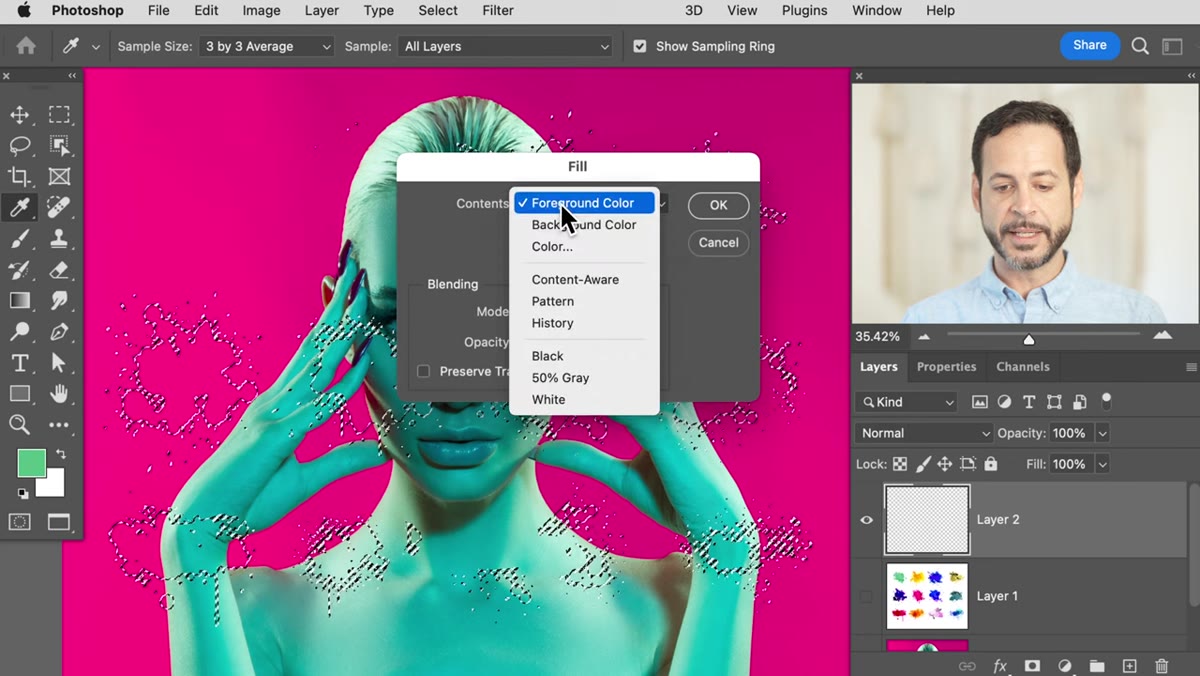This screenshot has width=1200, height=676.
Task: Open the Normal blend mode dropdown
Action: point(924,433)
